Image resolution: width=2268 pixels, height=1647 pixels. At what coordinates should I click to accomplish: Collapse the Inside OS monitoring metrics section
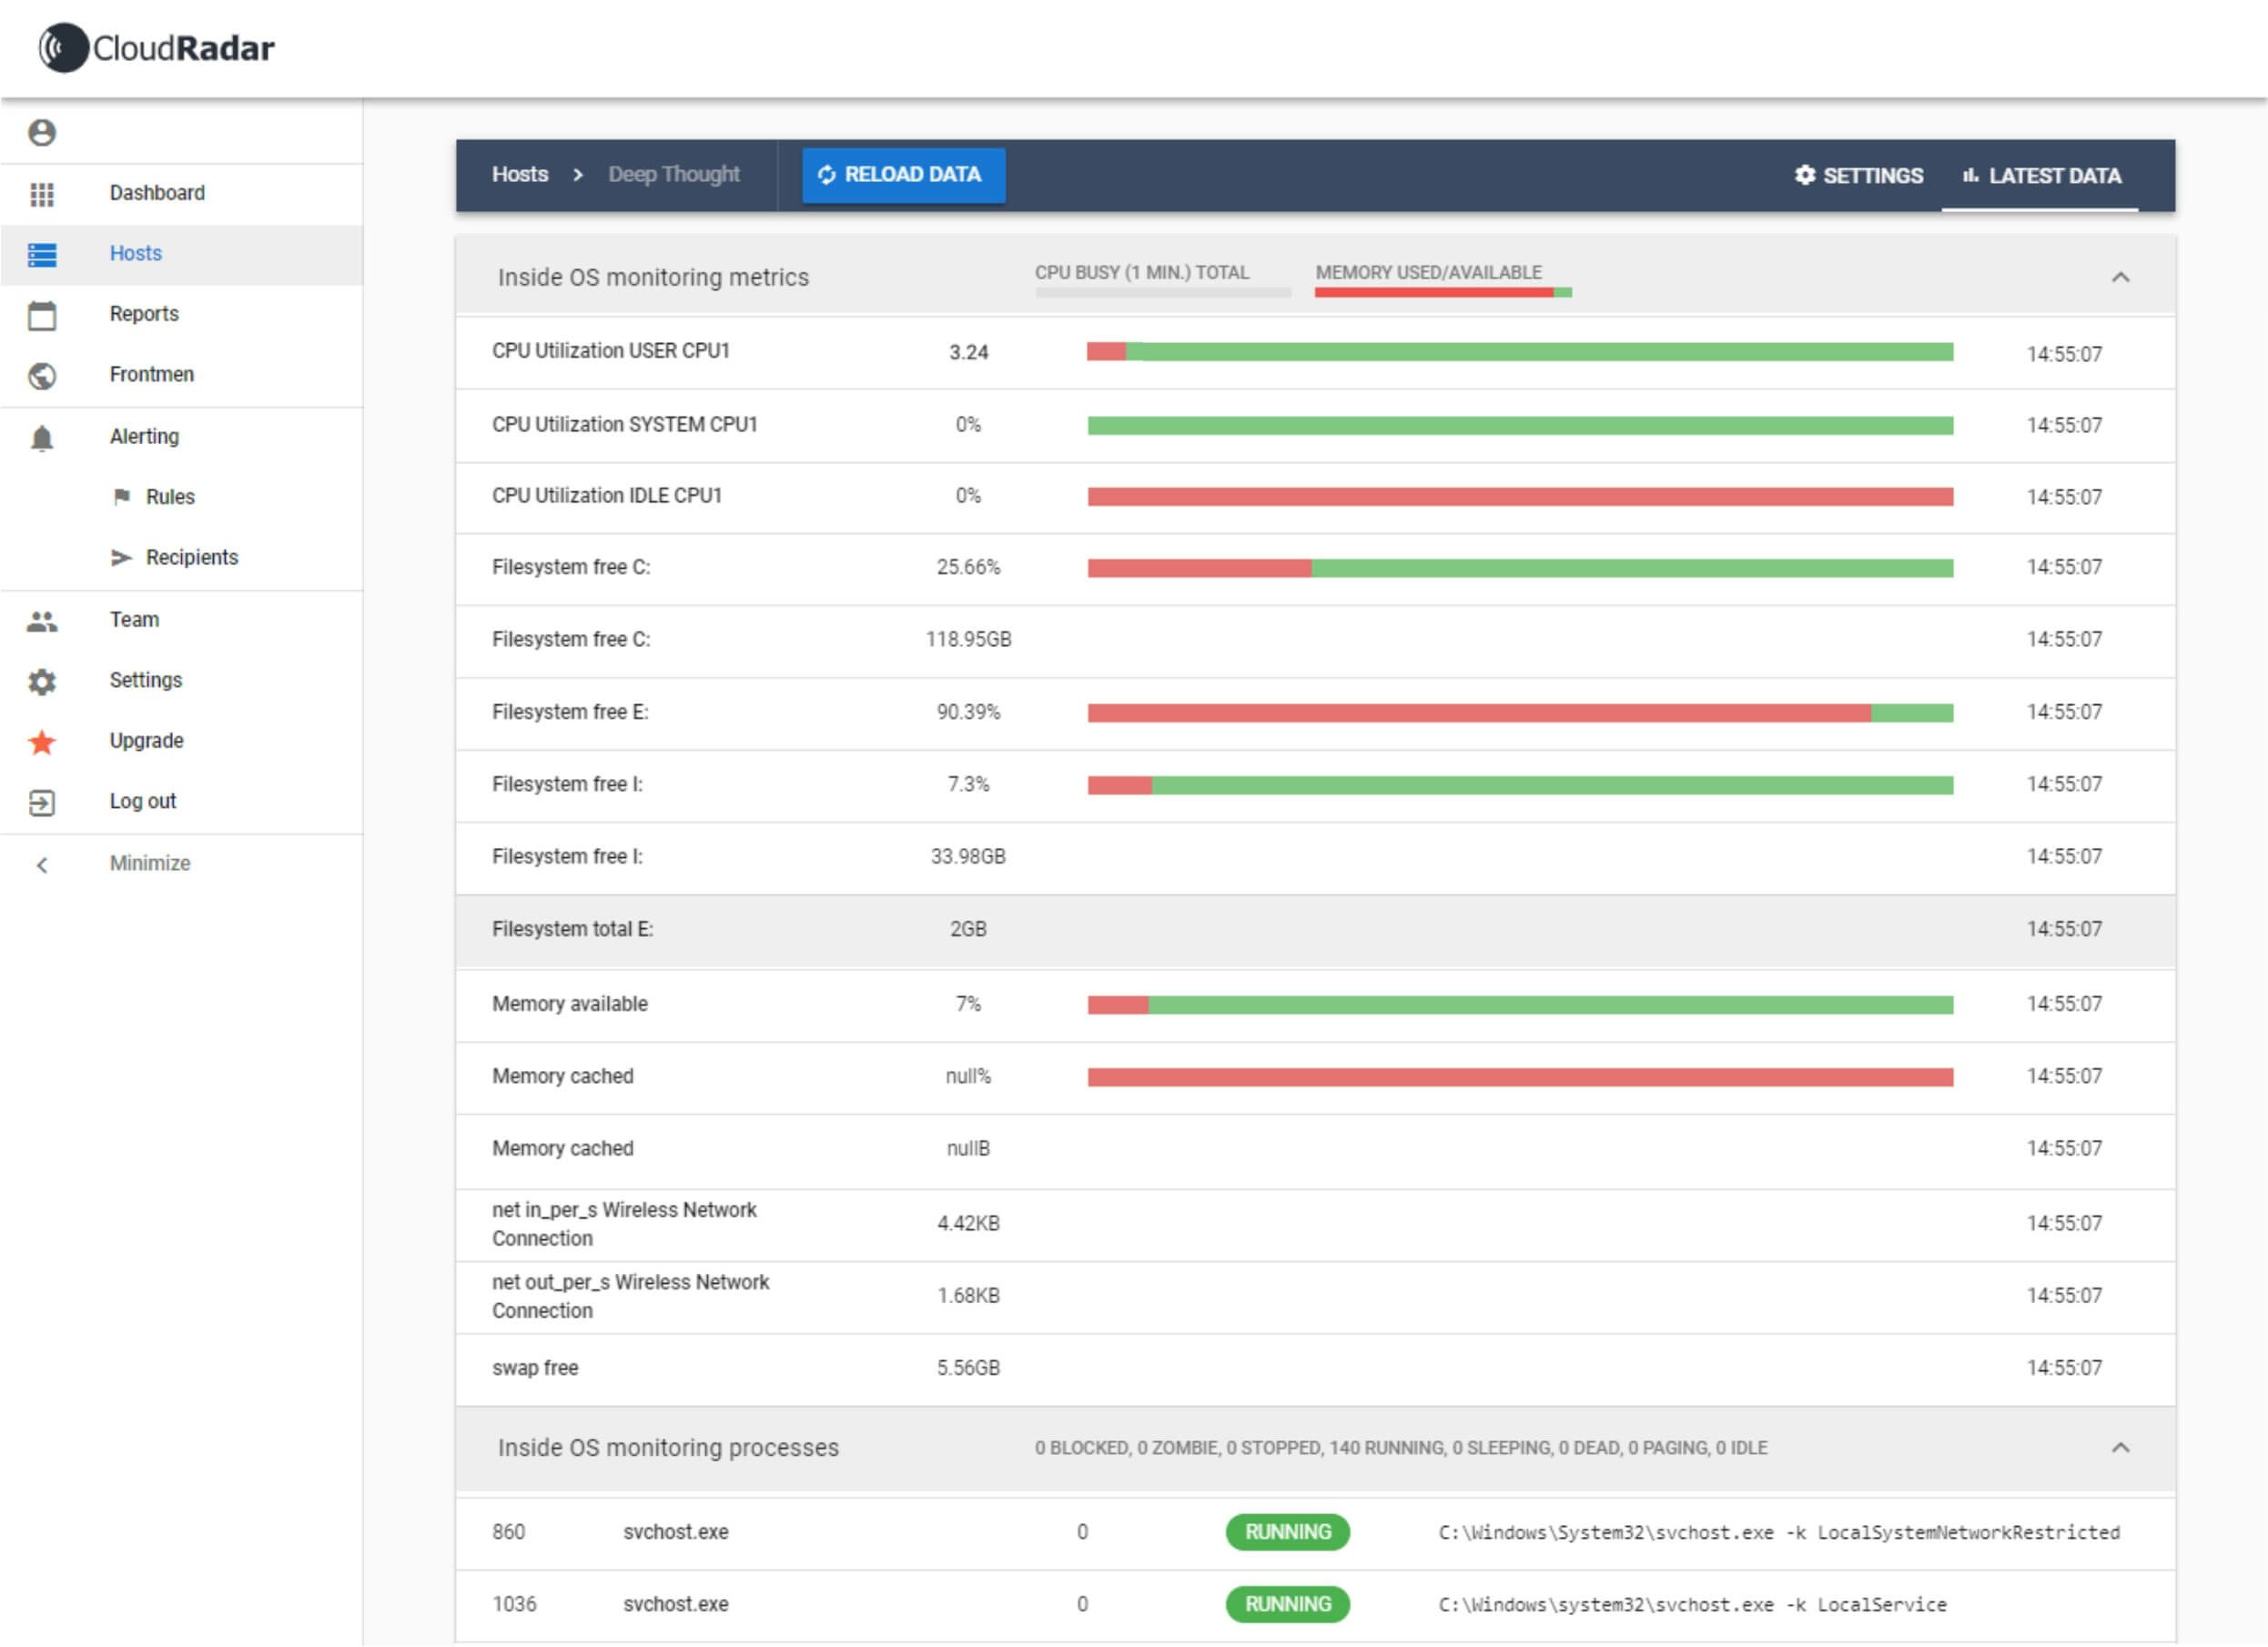(2120, 277)
